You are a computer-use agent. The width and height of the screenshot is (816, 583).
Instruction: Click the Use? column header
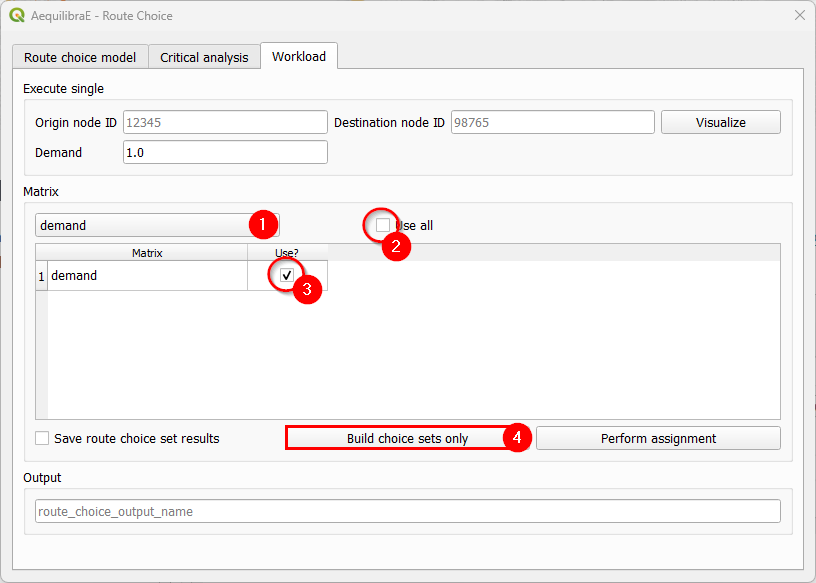(287, 253)
